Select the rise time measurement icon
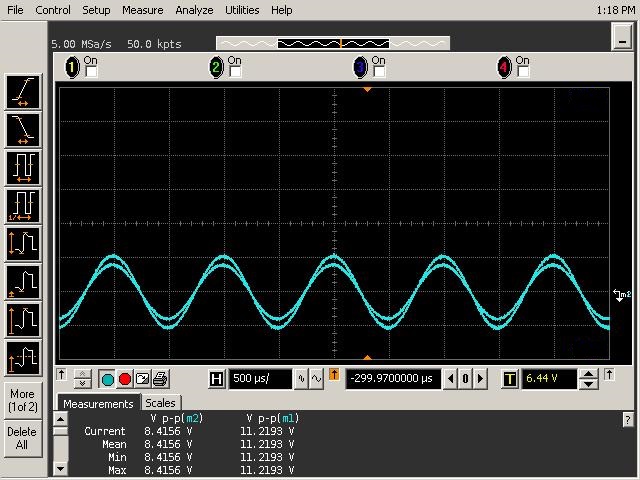 click(23, 91)
